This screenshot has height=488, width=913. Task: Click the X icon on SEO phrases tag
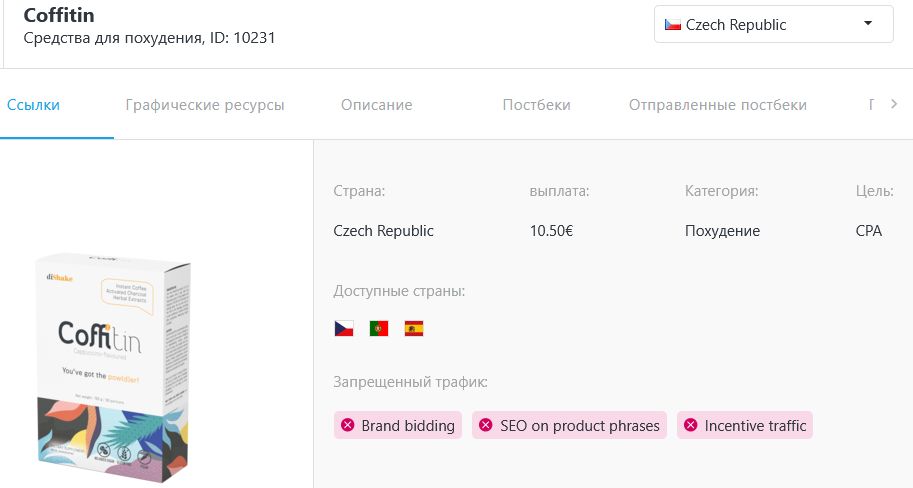(486, 426)
